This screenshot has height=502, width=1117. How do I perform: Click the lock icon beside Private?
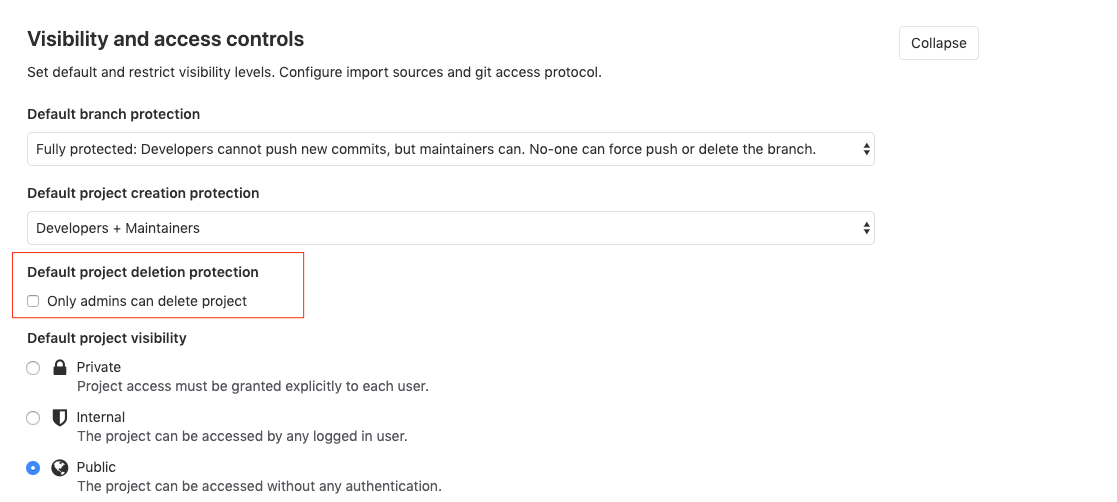(x=59, y=367)
